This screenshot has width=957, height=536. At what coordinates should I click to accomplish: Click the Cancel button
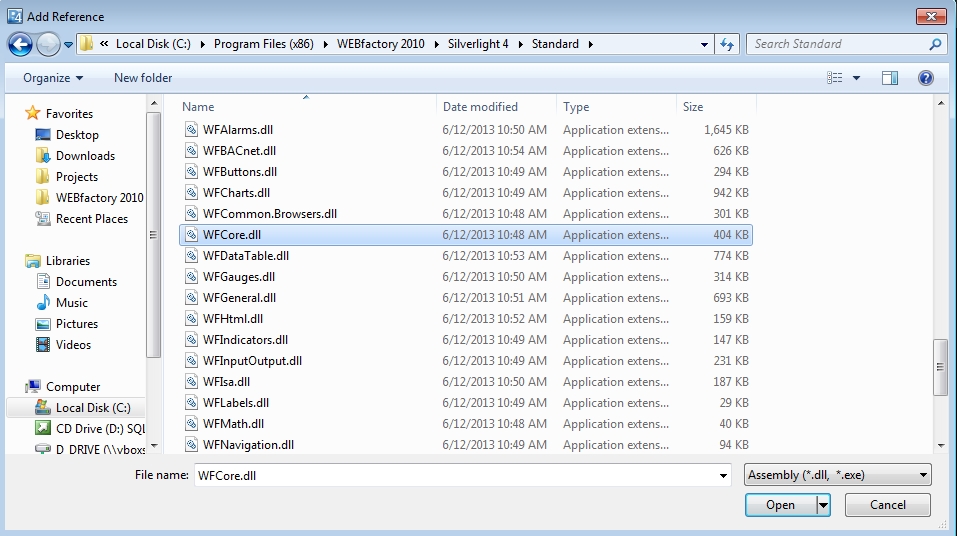[887, 505]
